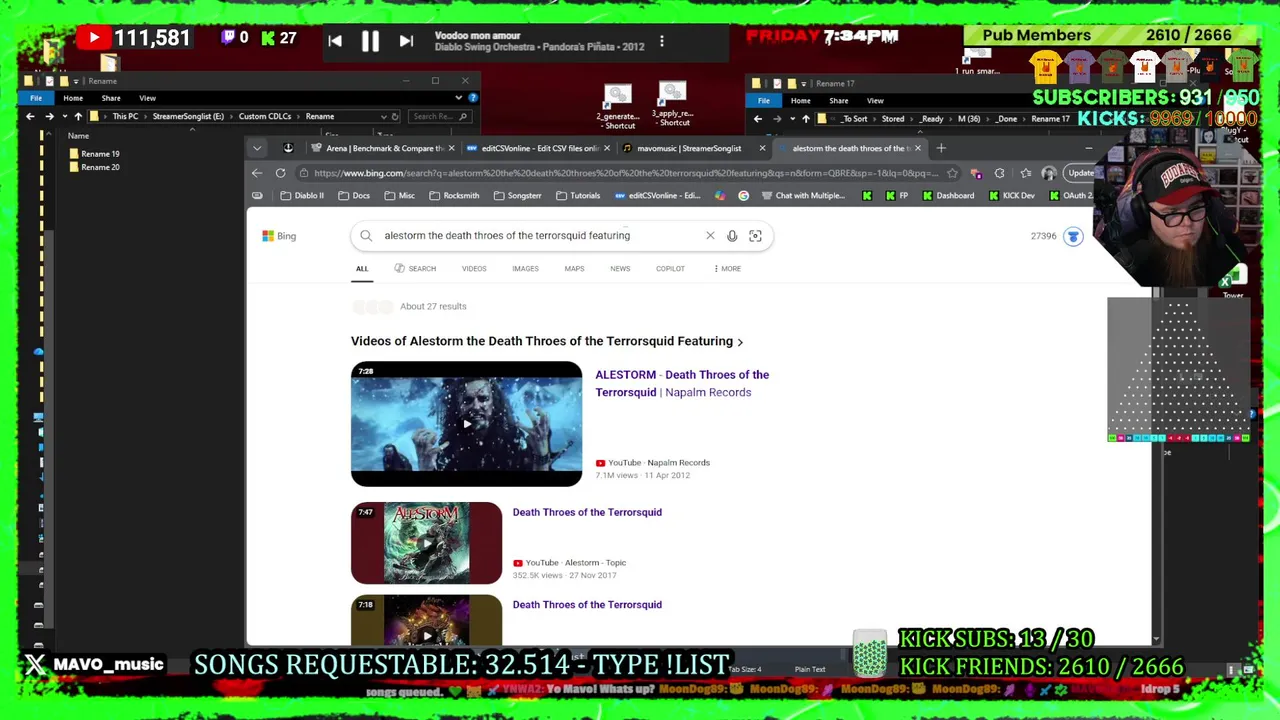Close the mavomusic StreamerSonglist tab
1280x720 pixels.
tap(762, 148)
